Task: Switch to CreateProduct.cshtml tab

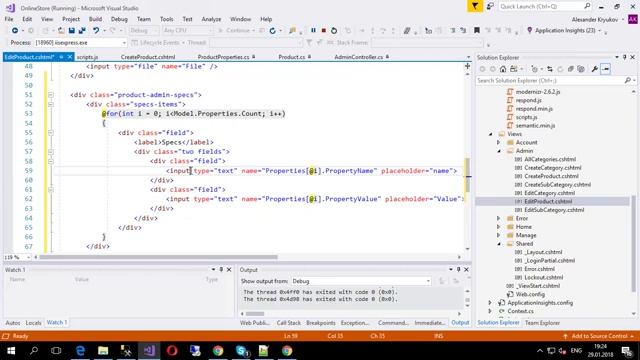Action: pyautogui.click(x=148, y=57)
